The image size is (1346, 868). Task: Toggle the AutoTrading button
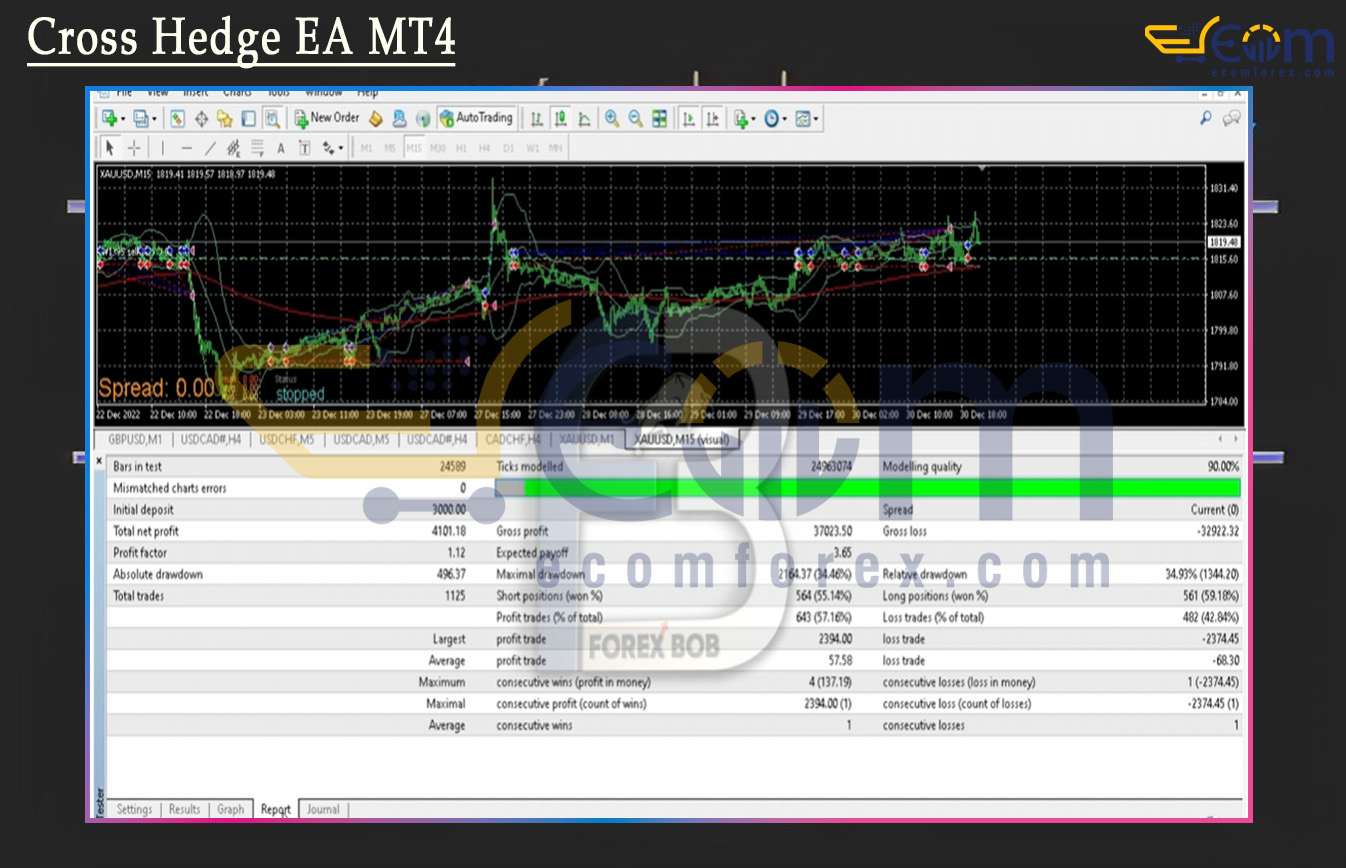click(x=476, y=118)
